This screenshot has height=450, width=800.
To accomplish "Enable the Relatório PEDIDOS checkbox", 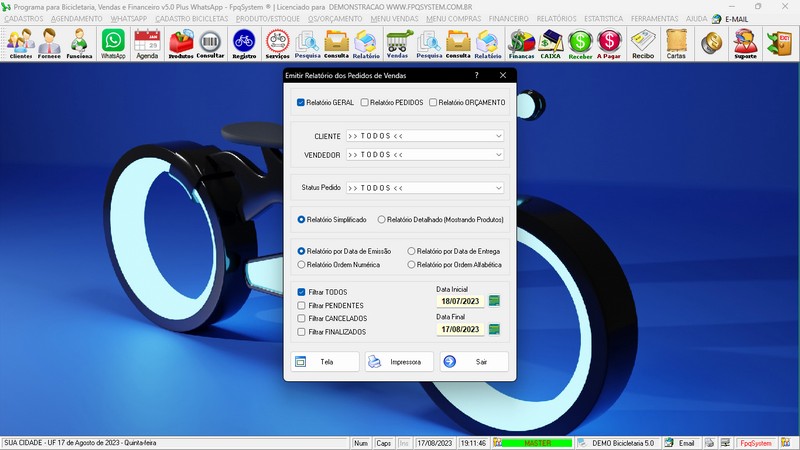I will (365, 102).
